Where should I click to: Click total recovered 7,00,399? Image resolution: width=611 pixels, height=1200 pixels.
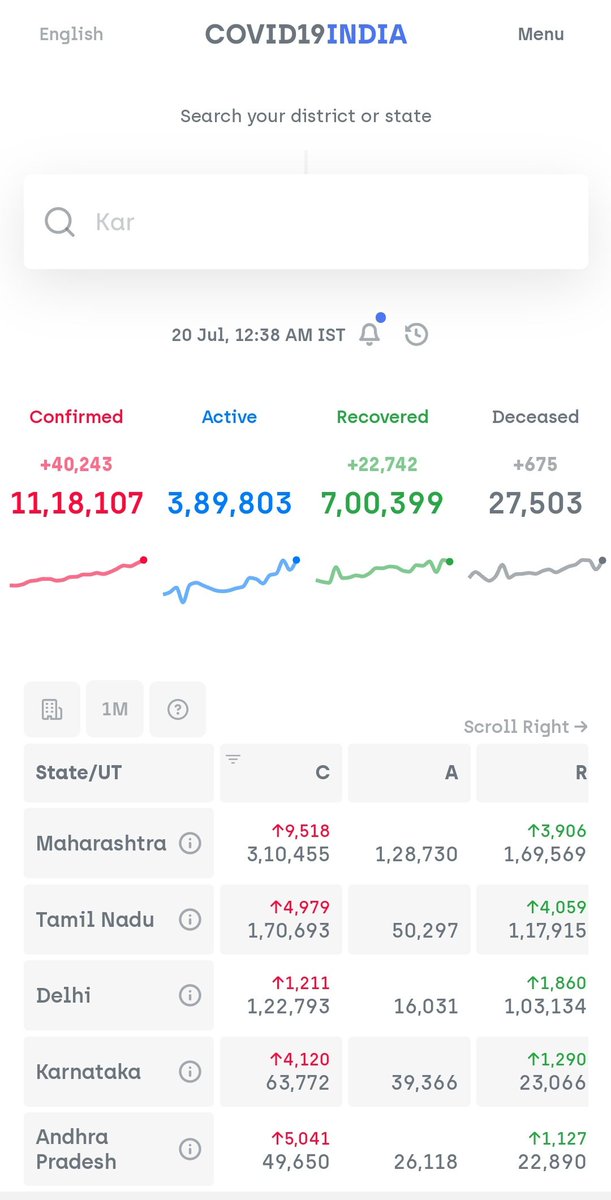[382, 503]
